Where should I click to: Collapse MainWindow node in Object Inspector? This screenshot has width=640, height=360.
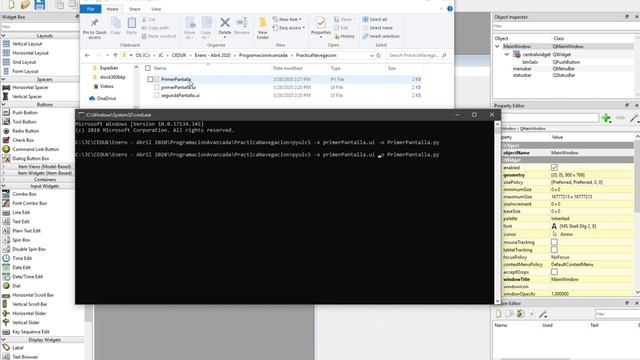[497, 47]
